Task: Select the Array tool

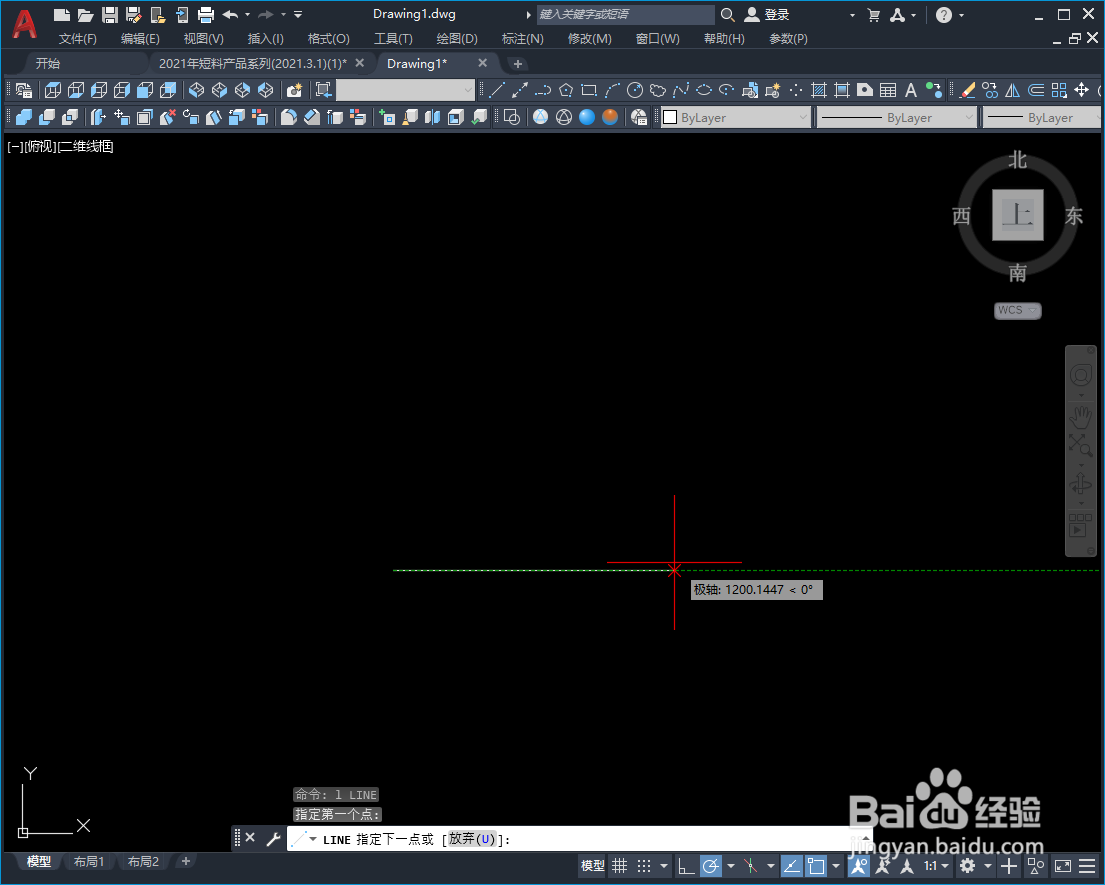Action: coord(1059,90)
